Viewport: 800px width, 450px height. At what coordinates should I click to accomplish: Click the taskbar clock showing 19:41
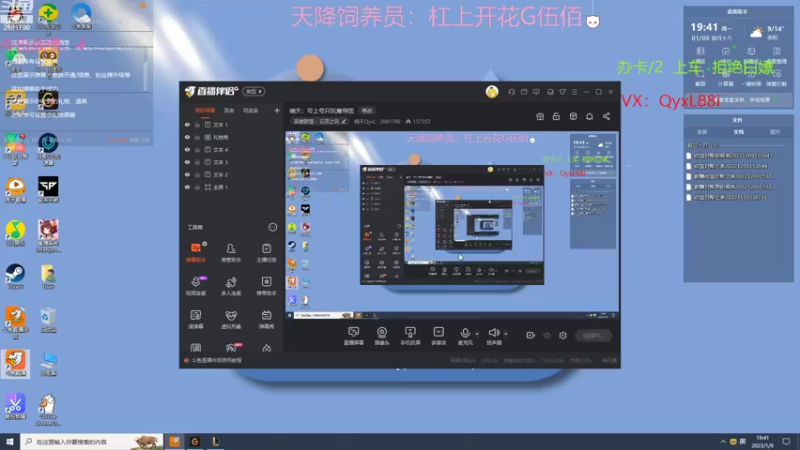[763, 441]
